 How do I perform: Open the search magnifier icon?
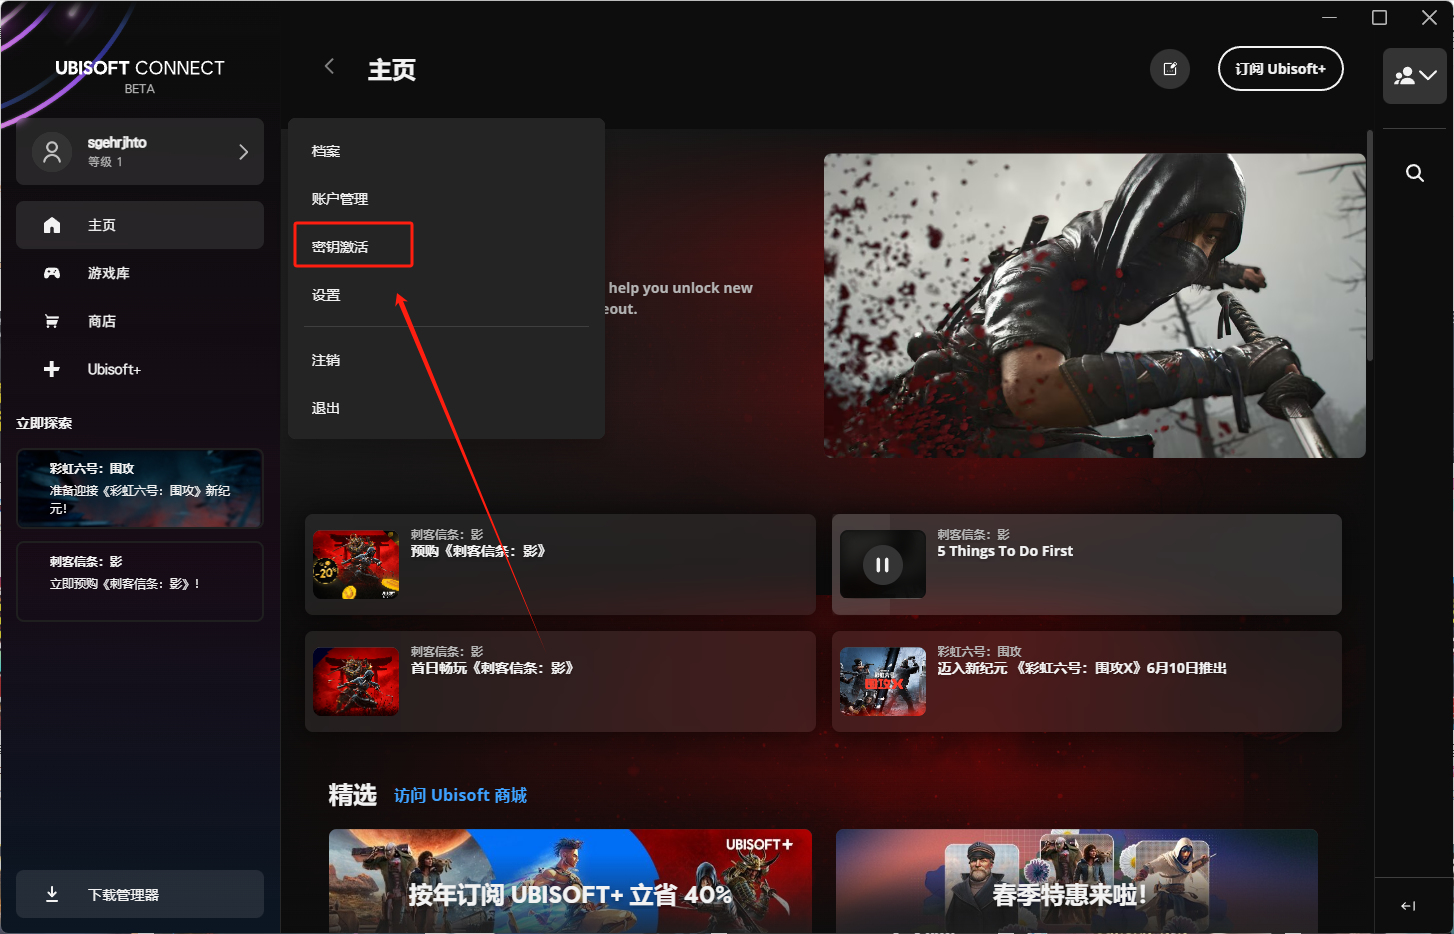point(1414,173)
